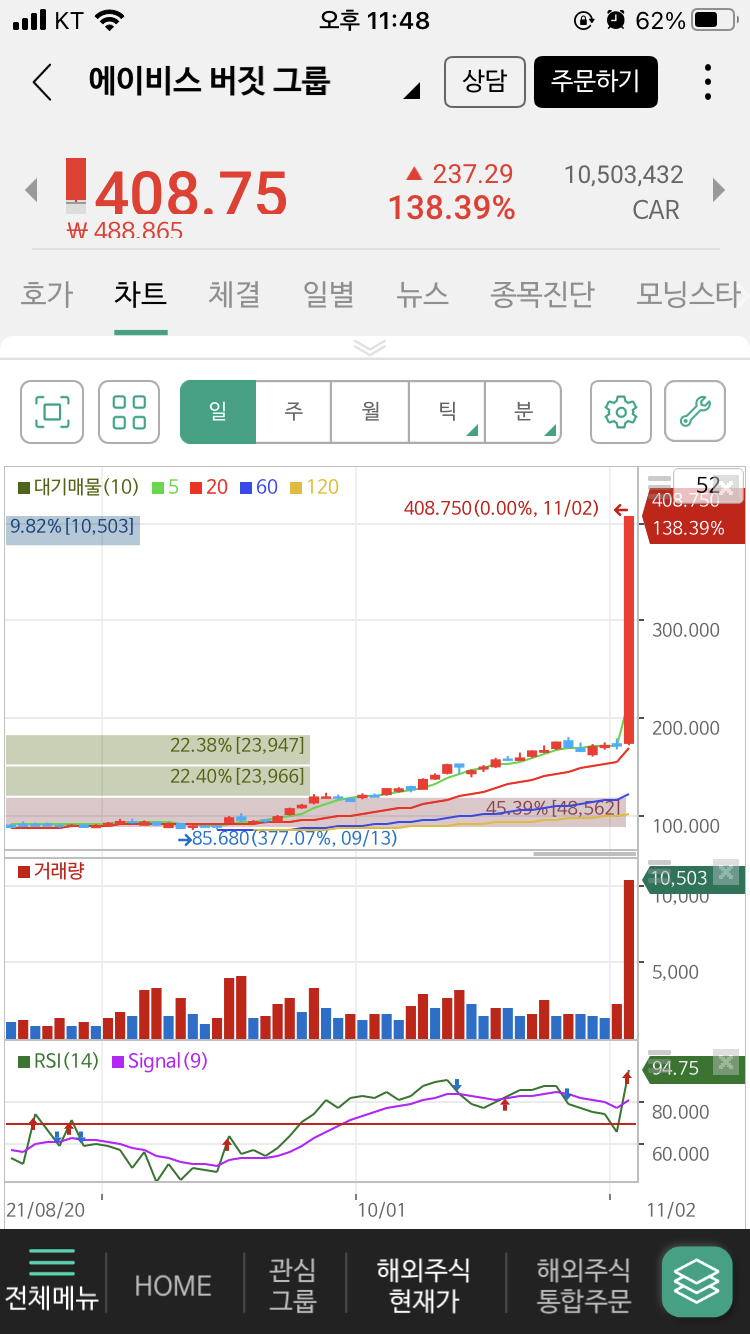The height and width of the screenshot is (1334, 750).
Task: Open the four-square multi-chart layout icon
Action: pos(129,412)
